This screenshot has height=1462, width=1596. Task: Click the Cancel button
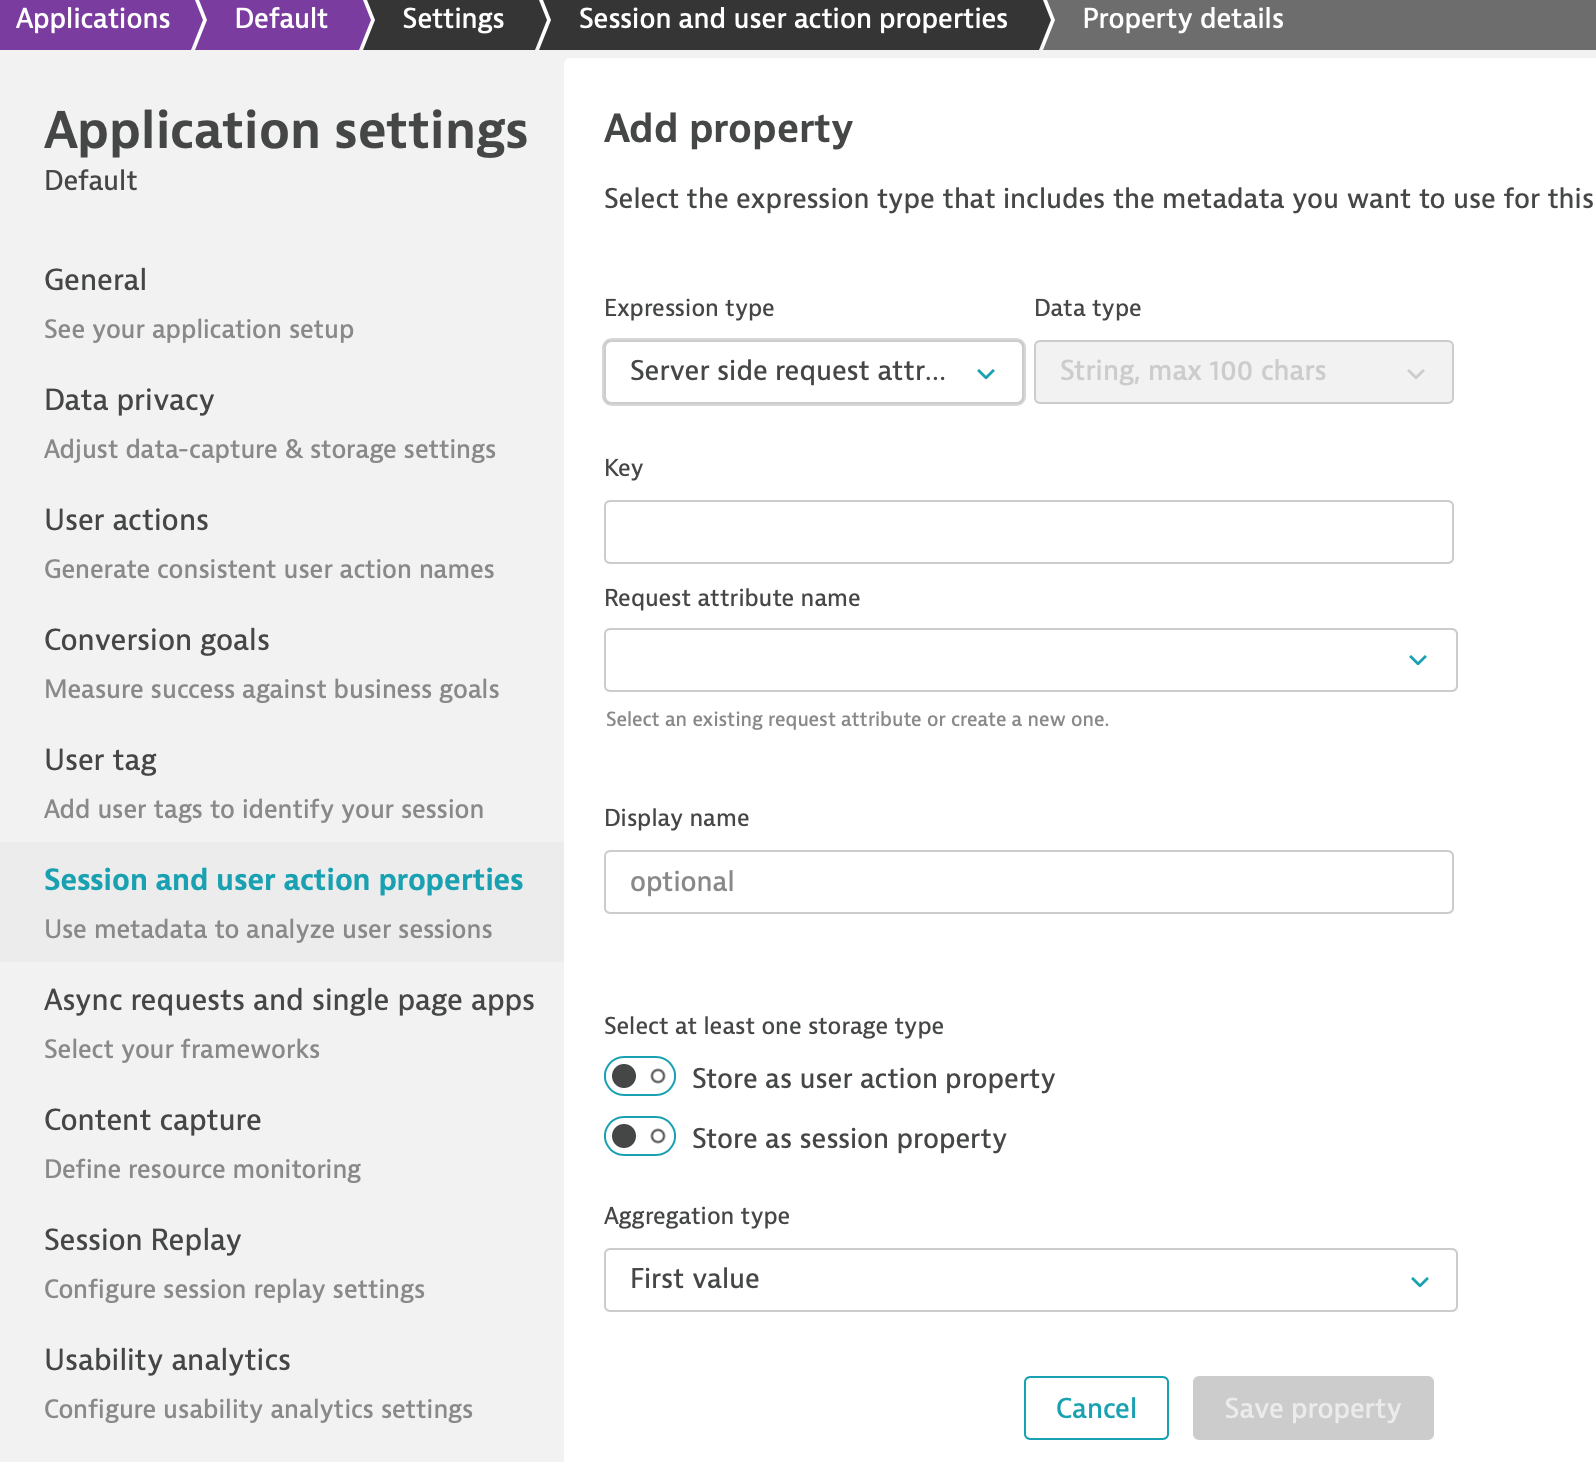[x=1095, y=1408]
